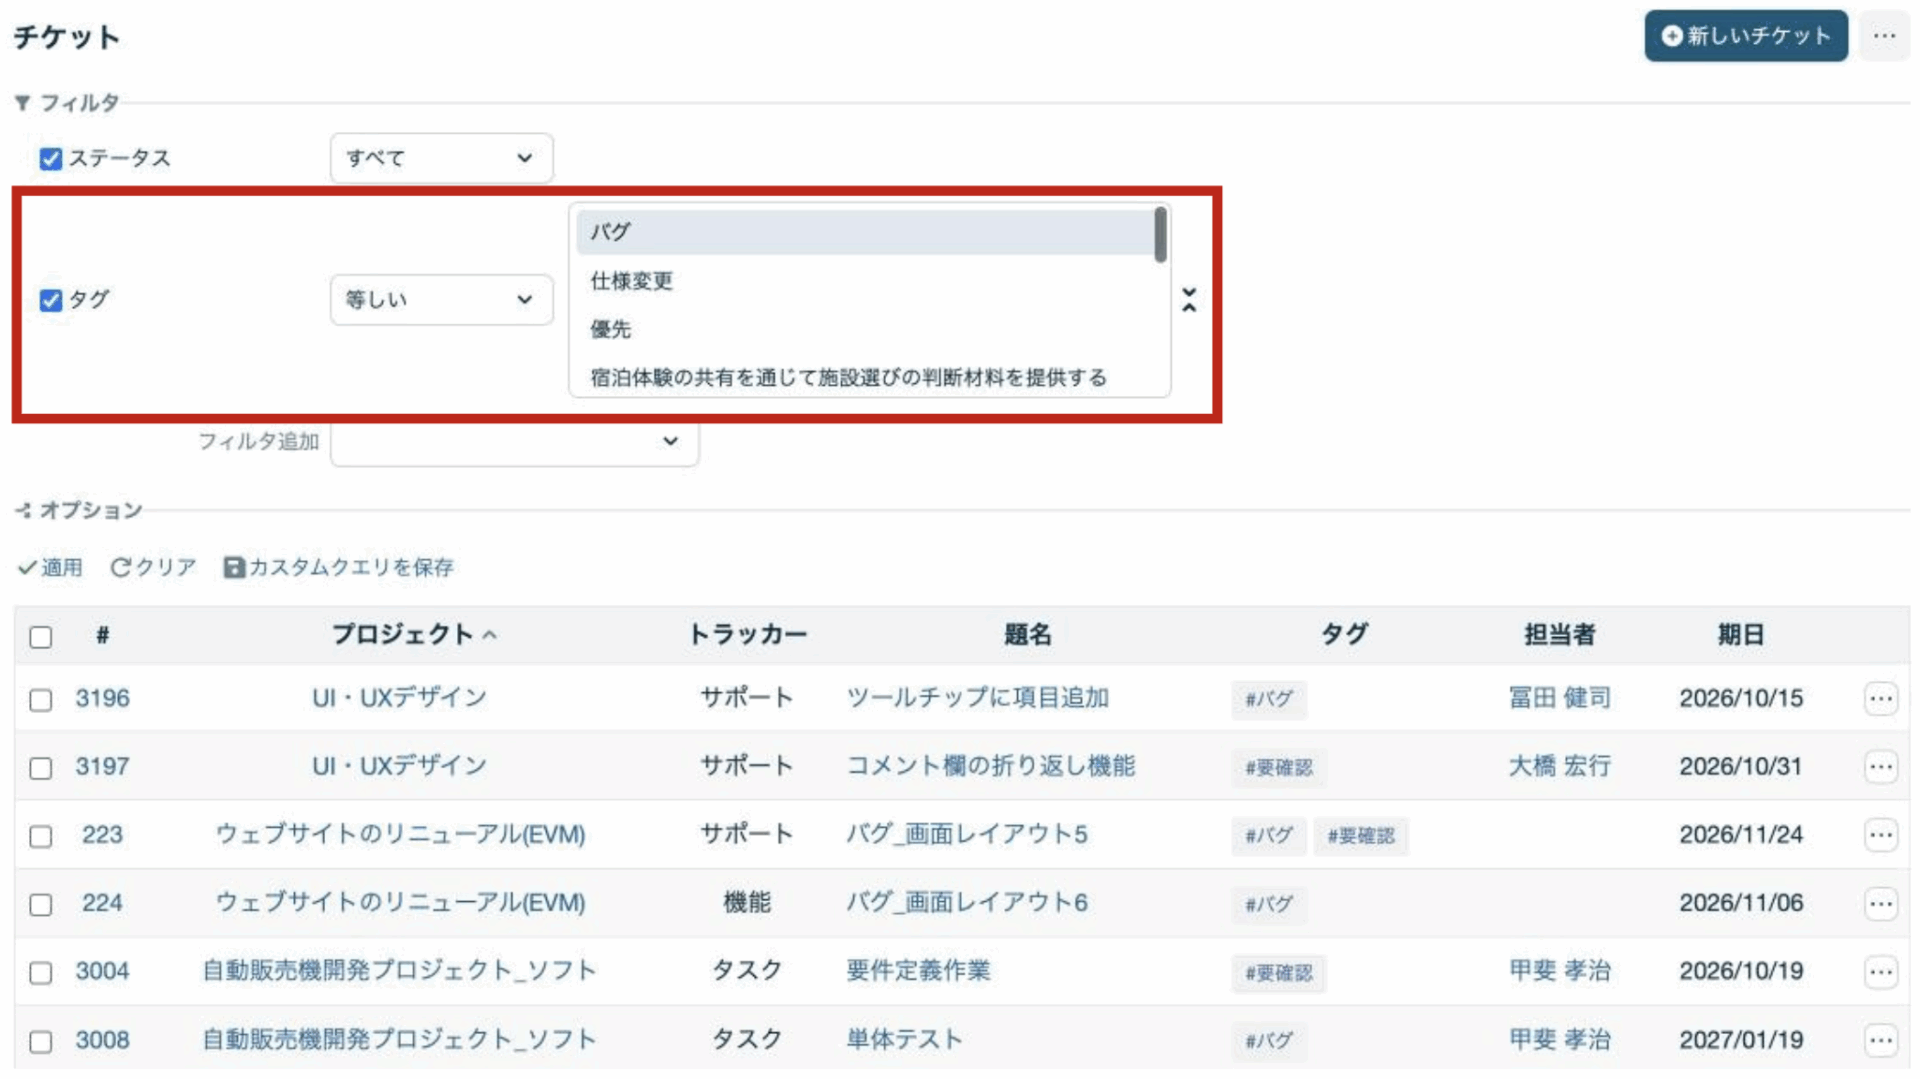Screen dimensions: 1920x1079
Task: Select checkbox for ticket 223
Action: point(41,836)
